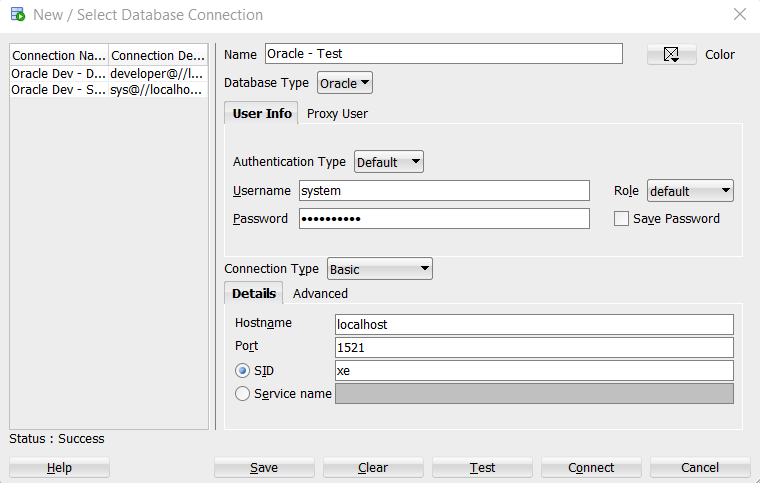Click the SID field containing xe
The width and height of the screenshot is (760, 483).
[x=534, y=371]
